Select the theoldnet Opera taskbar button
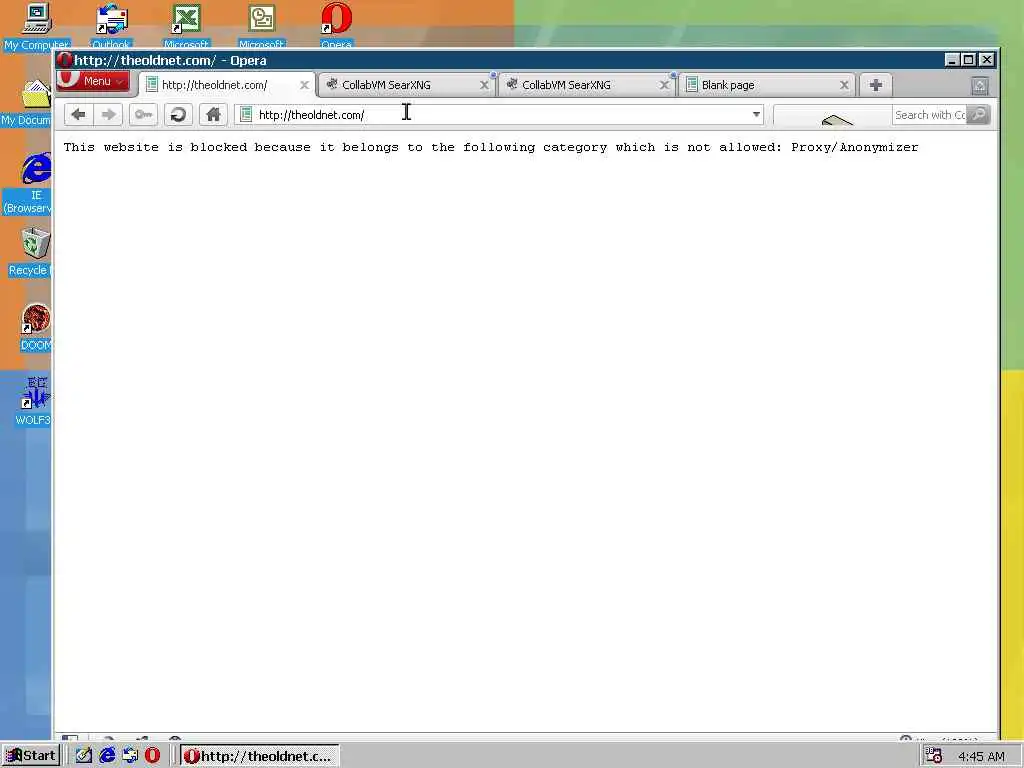The width and height of the screenshot is (1024, 768). tap(260, 756)
